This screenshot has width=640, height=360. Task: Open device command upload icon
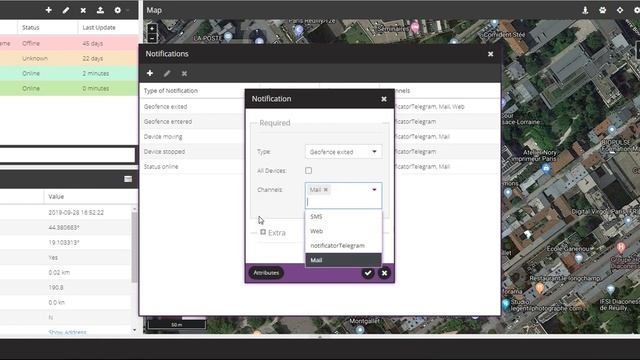click(100, 10)
